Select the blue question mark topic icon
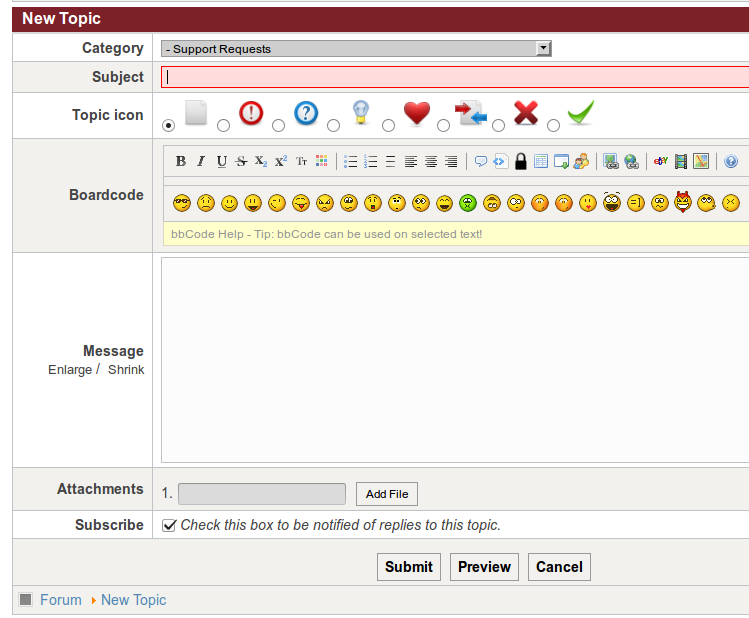 point(278,126)
